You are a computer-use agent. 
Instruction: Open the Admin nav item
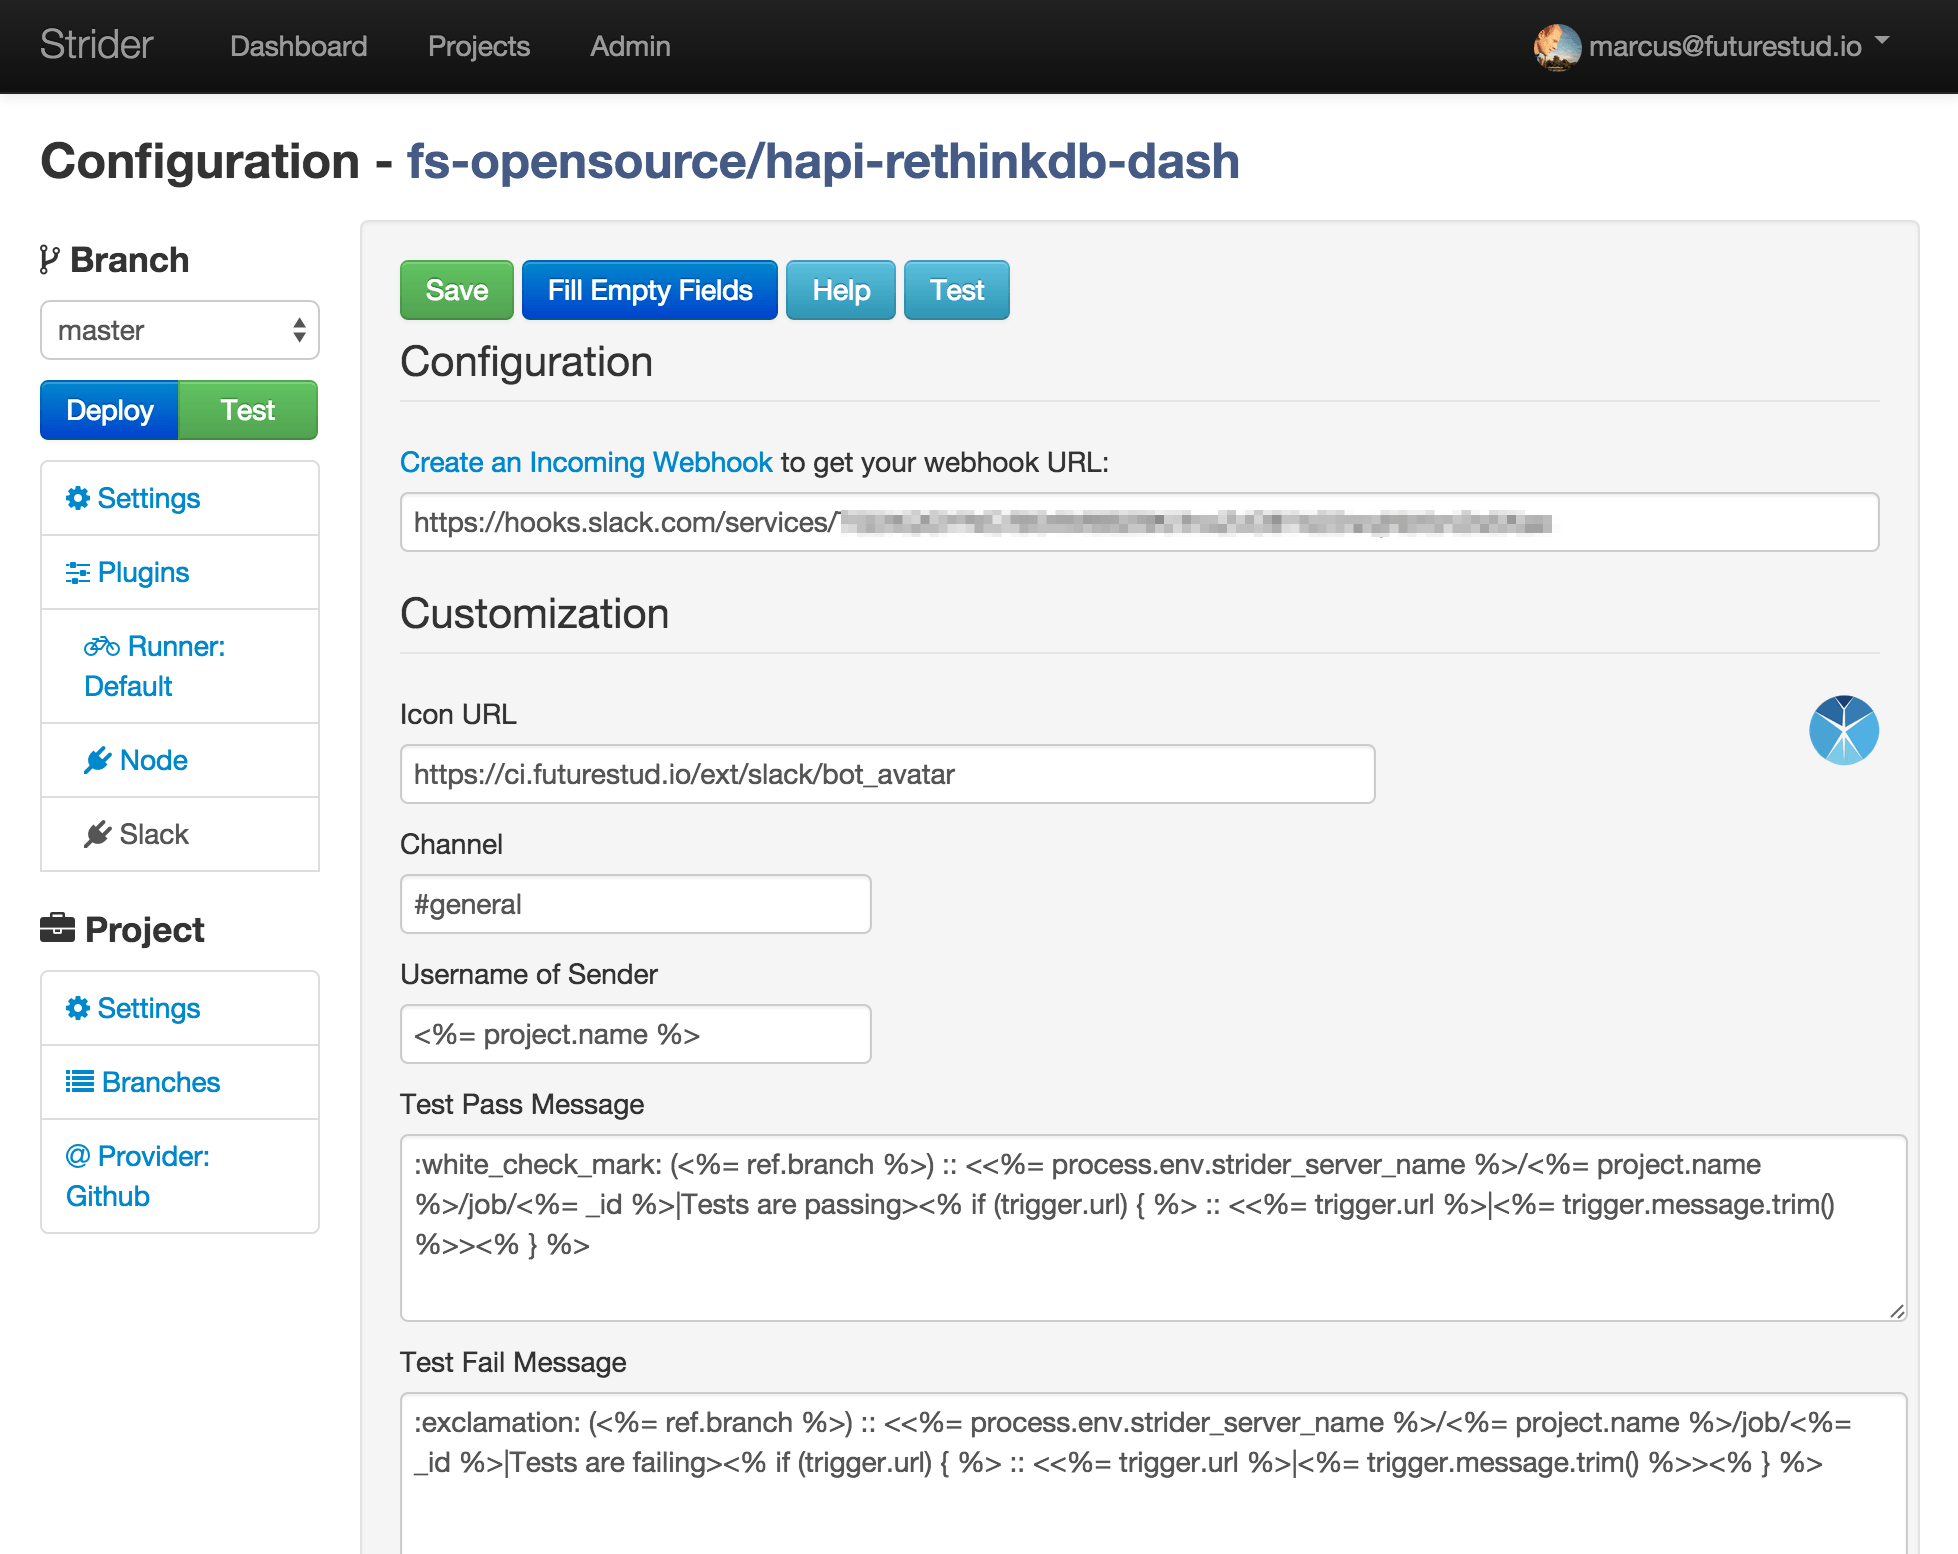tap(630, 46)
